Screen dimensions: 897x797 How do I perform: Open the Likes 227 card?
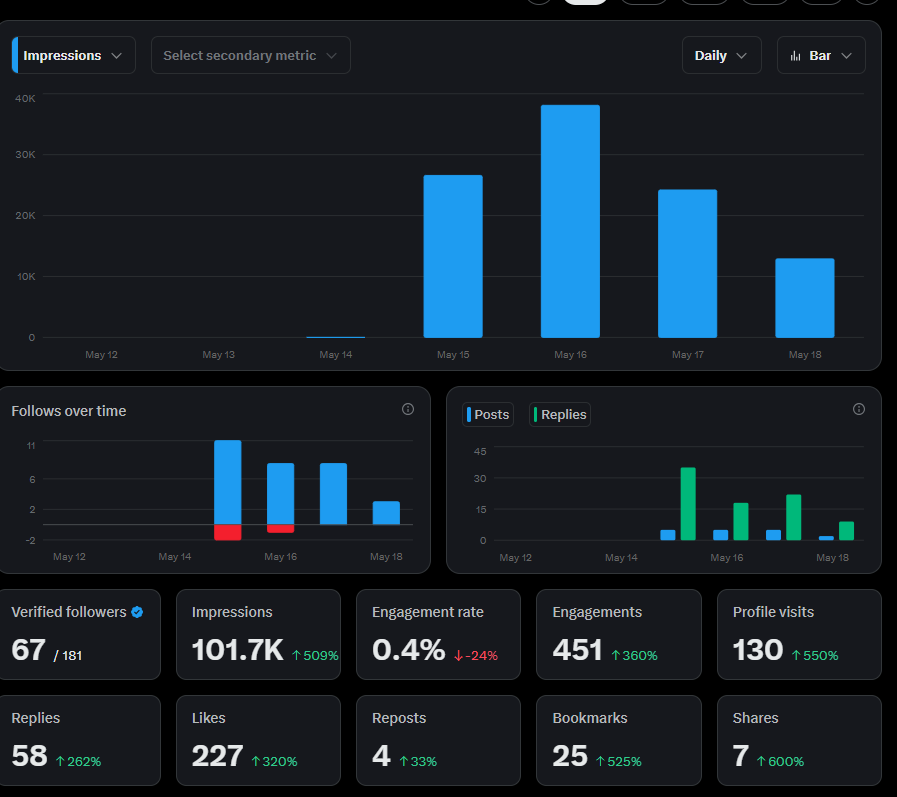pos(259,740)
